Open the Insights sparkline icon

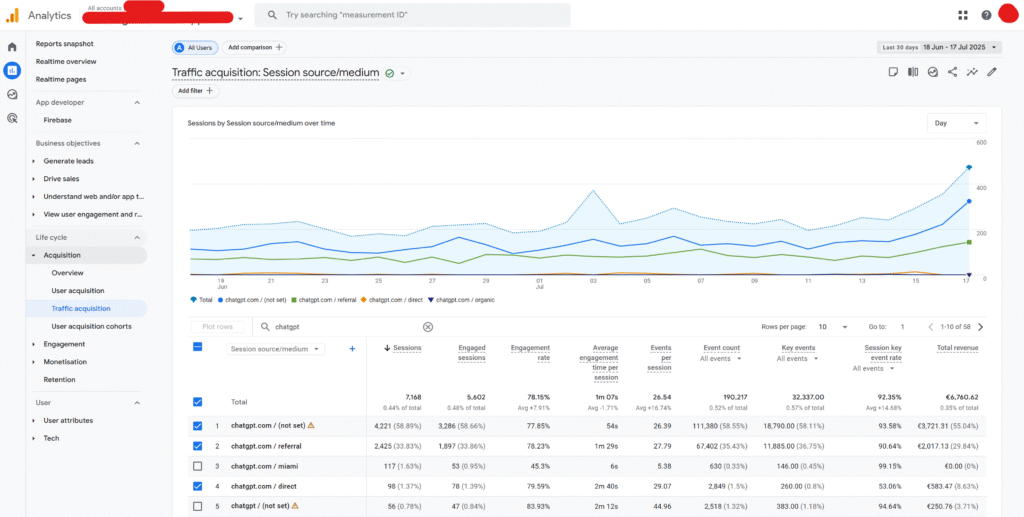tap(972, 72)
